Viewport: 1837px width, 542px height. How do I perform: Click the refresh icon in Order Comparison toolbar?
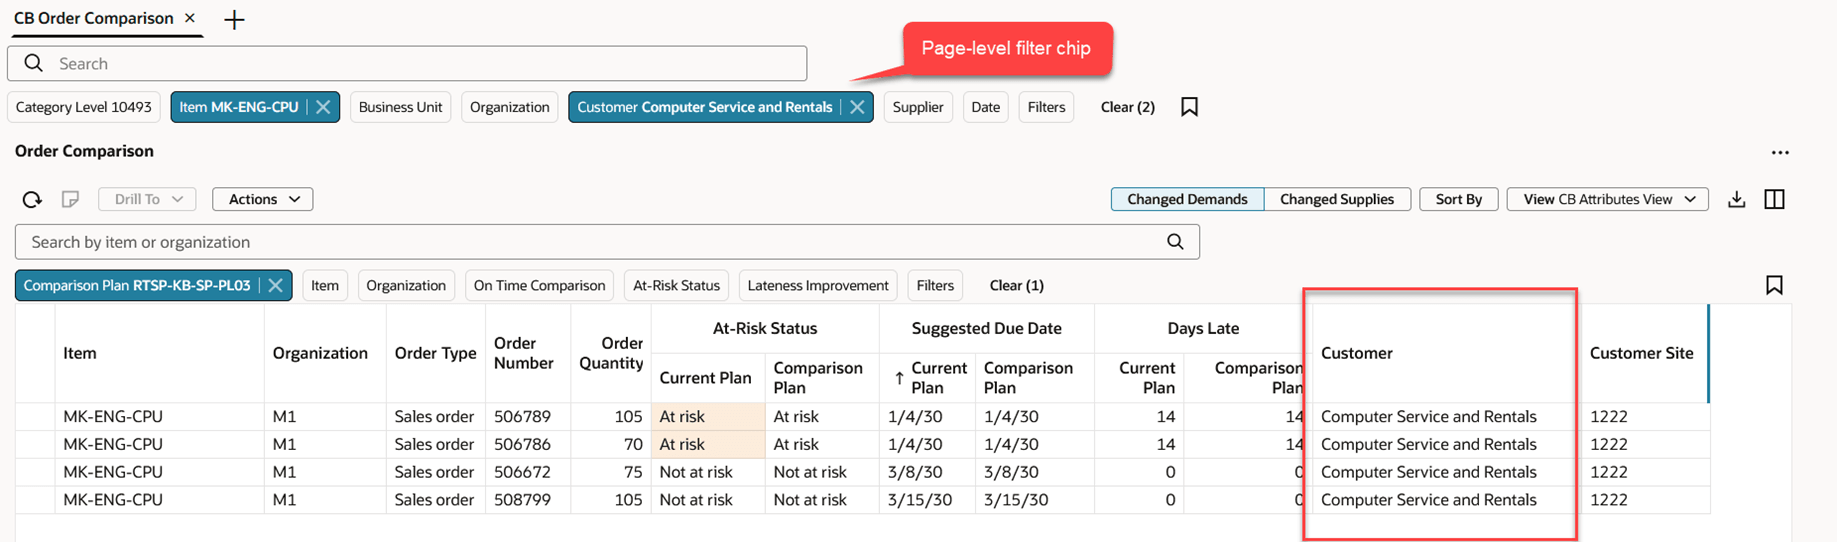pyautogui.click(x=32, y=199)
